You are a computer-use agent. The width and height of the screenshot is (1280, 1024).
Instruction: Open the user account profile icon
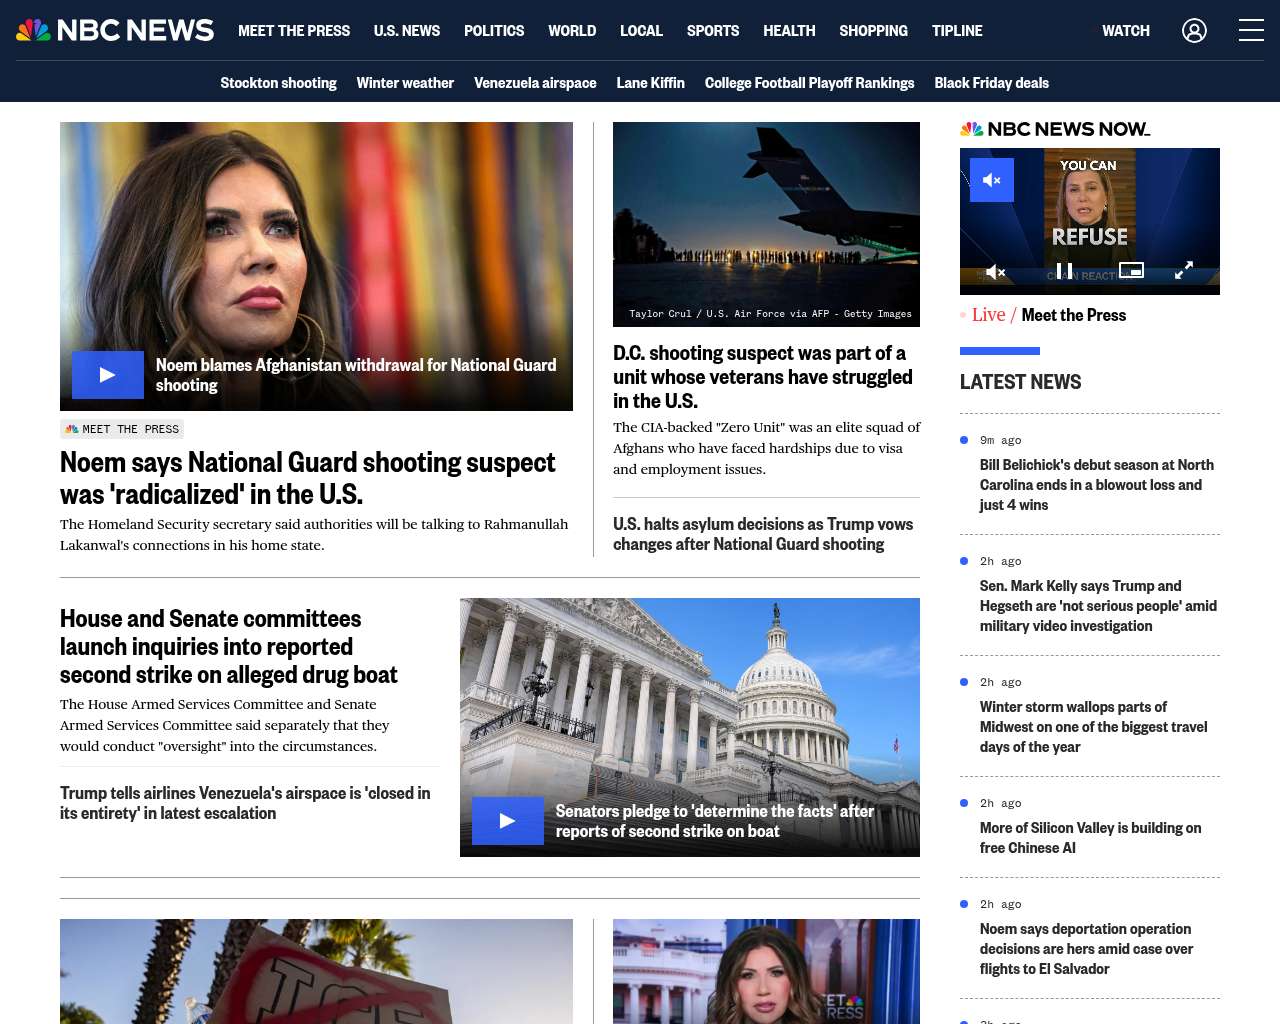[1194, 31]
